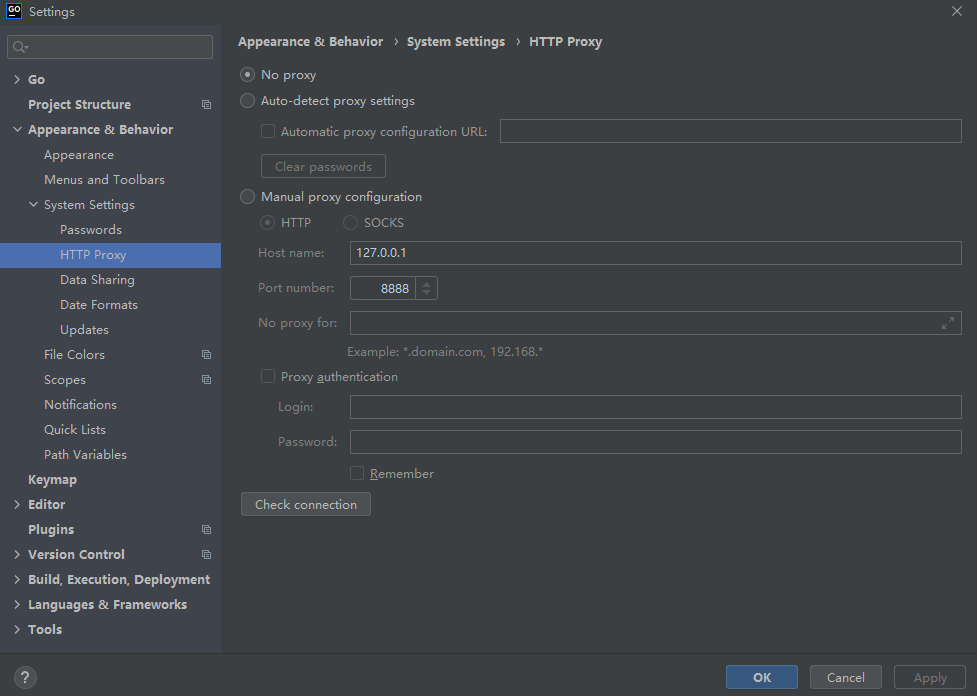Expand the Editor settings section
Image resolution: width=977 pixels, height=696 pixels.
pos(17,505)
